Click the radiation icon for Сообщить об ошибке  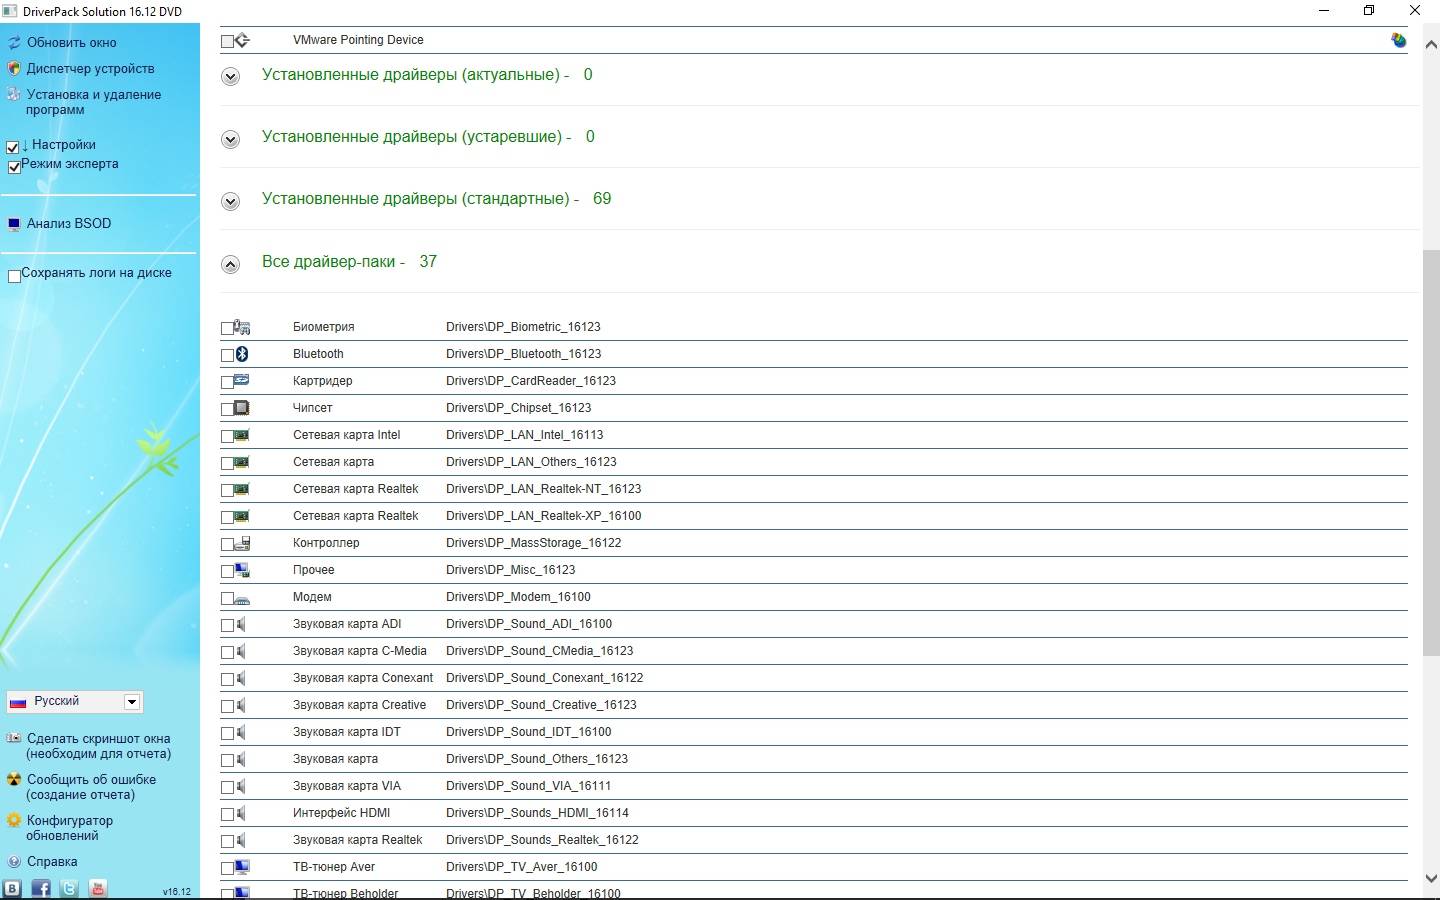14,780
